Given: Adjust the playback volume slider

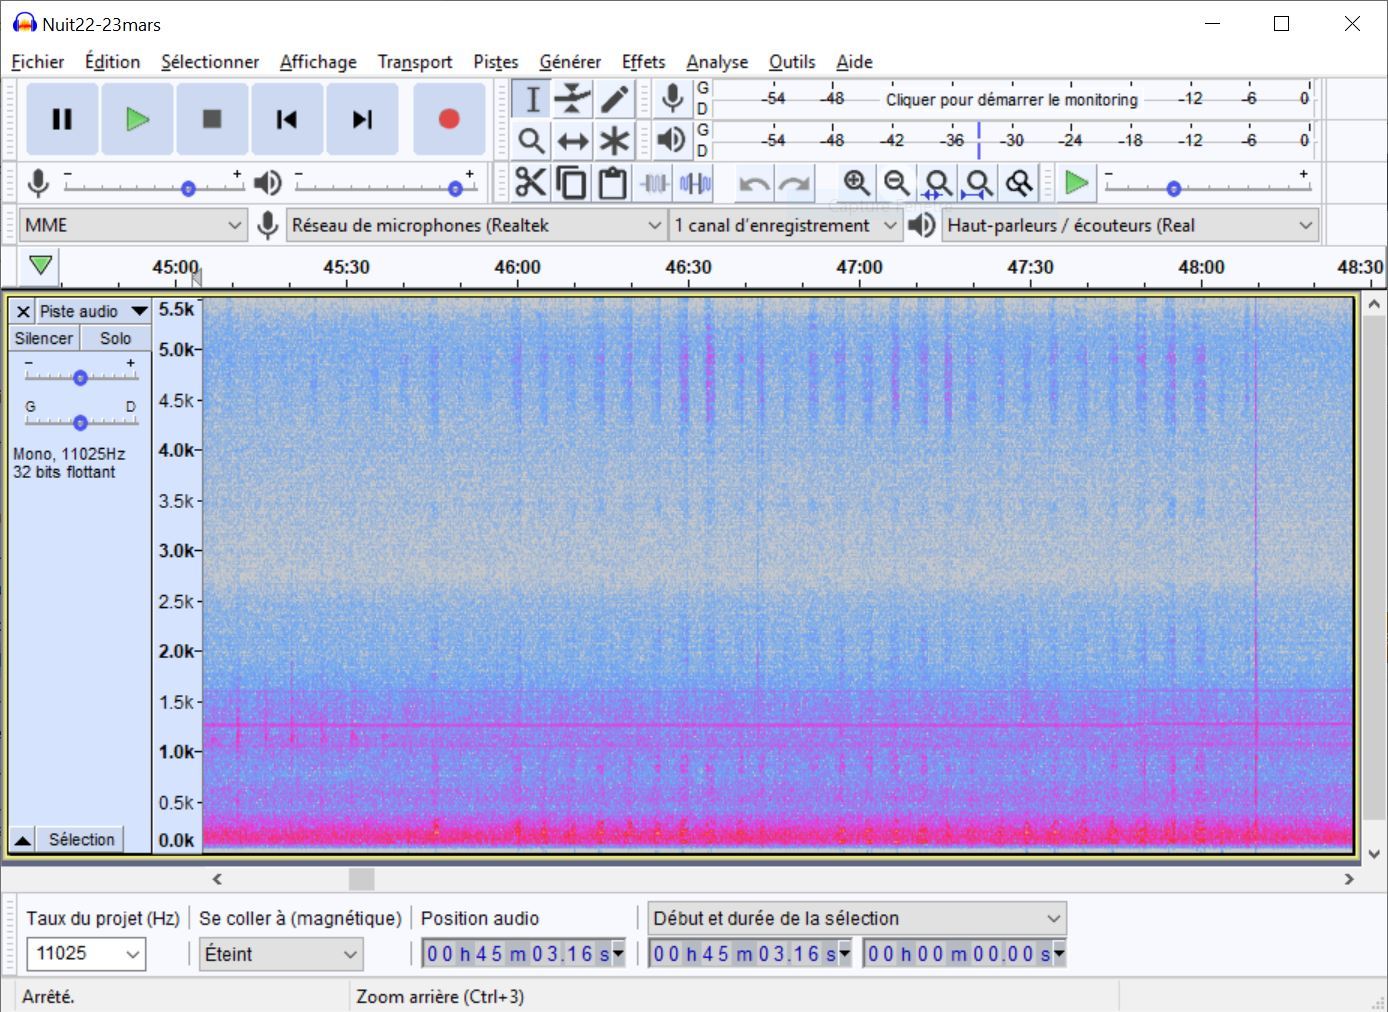Looking at the screenshot, I should click(455, 188).
